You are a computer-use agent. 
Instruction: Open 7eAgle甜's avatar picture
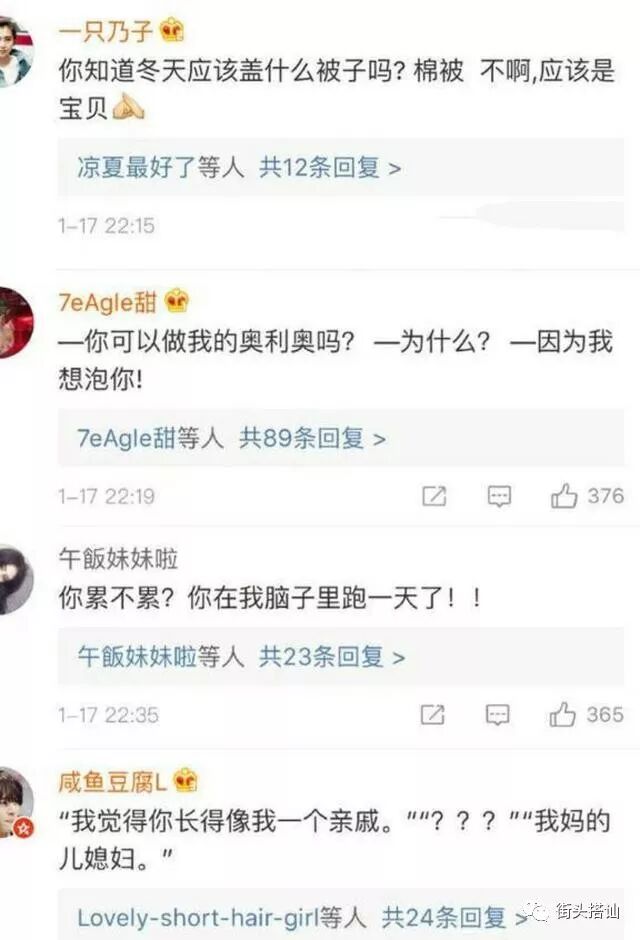click(x=15, y=323)
